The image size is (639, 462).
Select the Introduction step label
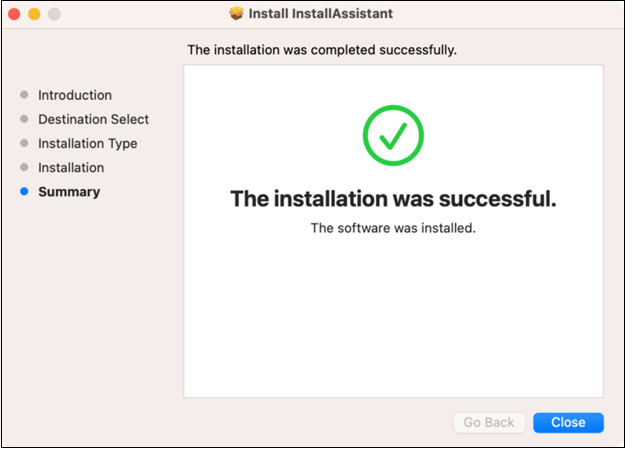click(x=75, y=96)
